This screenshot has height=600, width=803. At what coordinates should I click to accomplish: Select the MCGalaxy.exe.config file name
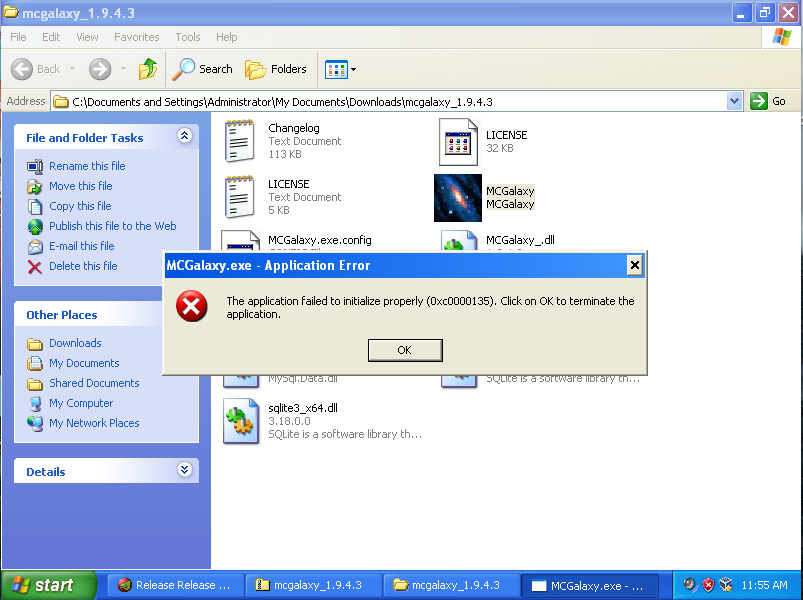pyautogui.click(x=320, y=240)
